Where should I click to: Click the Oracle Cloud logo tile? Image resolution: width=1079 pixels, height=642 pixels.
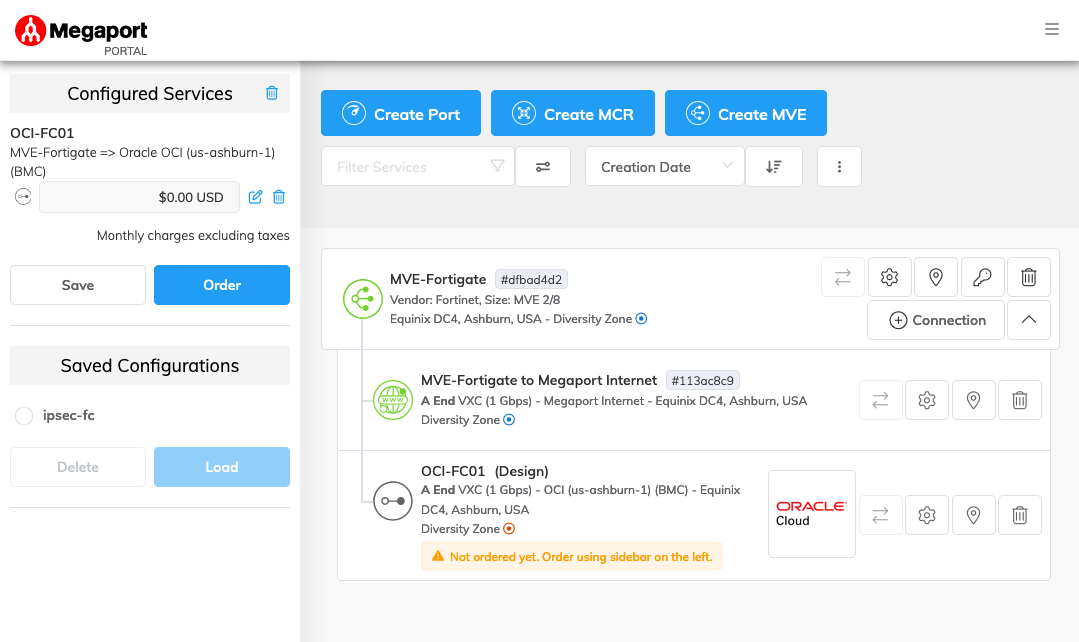812,514
